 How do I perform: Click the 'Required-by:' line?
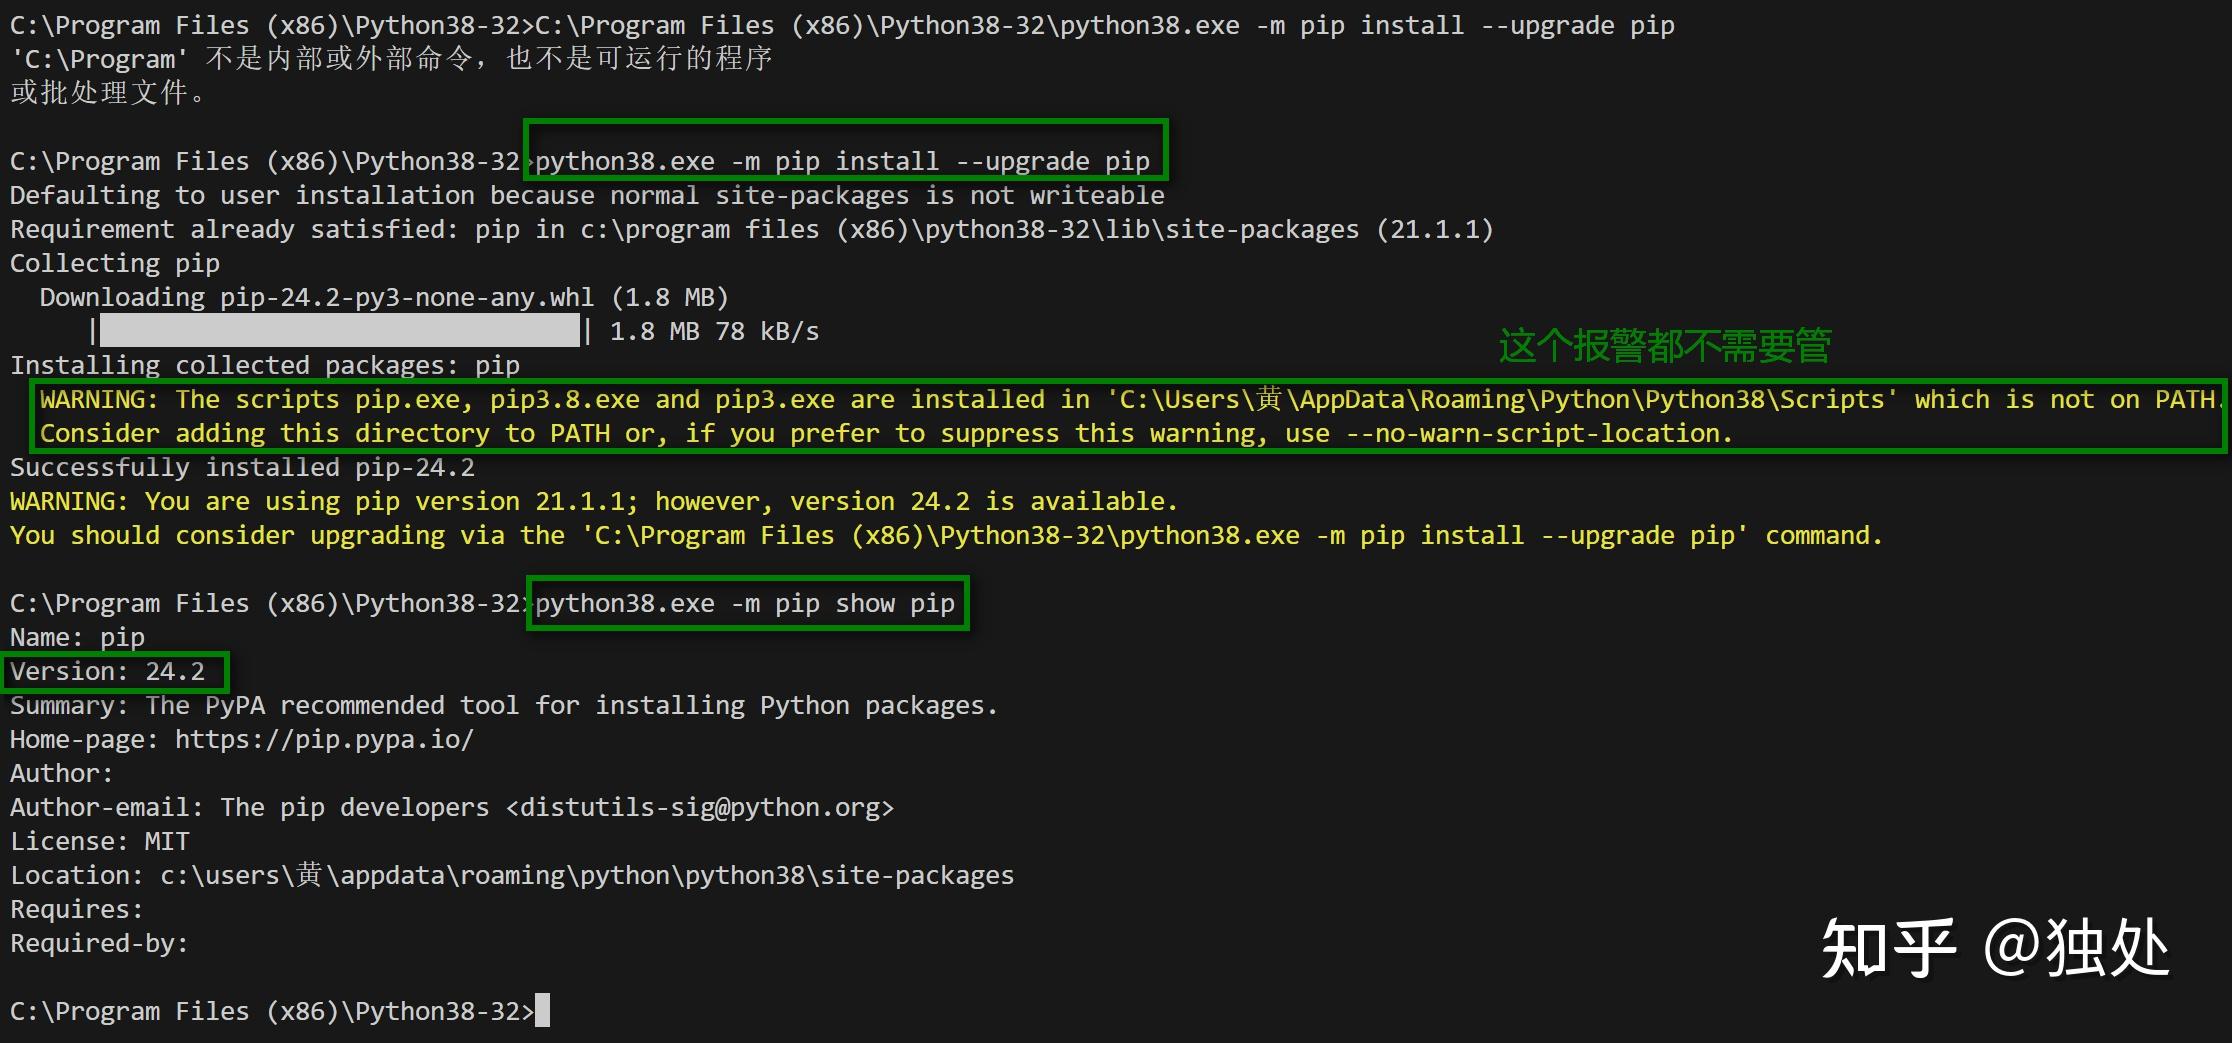(x=98, y=944)
